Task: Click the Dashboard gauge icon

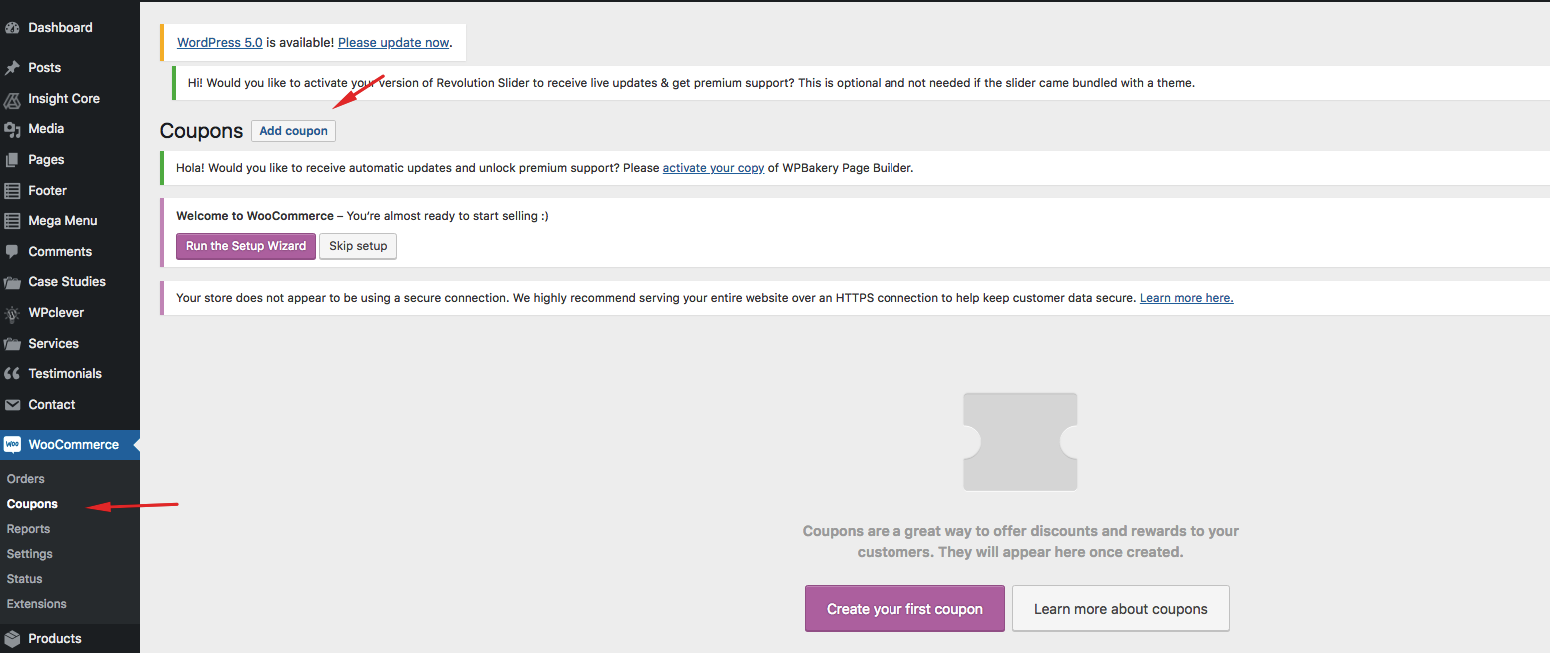Action: [x=12, y=28]
